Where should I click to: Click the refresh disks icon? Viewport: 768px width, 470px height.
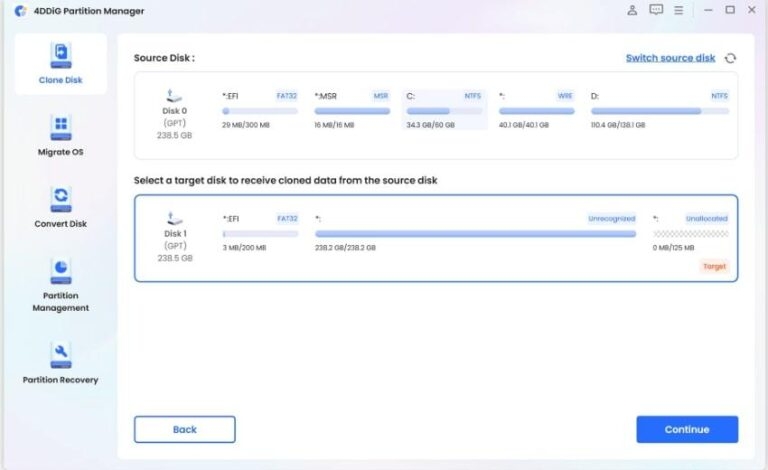click(x=730, y=59)
